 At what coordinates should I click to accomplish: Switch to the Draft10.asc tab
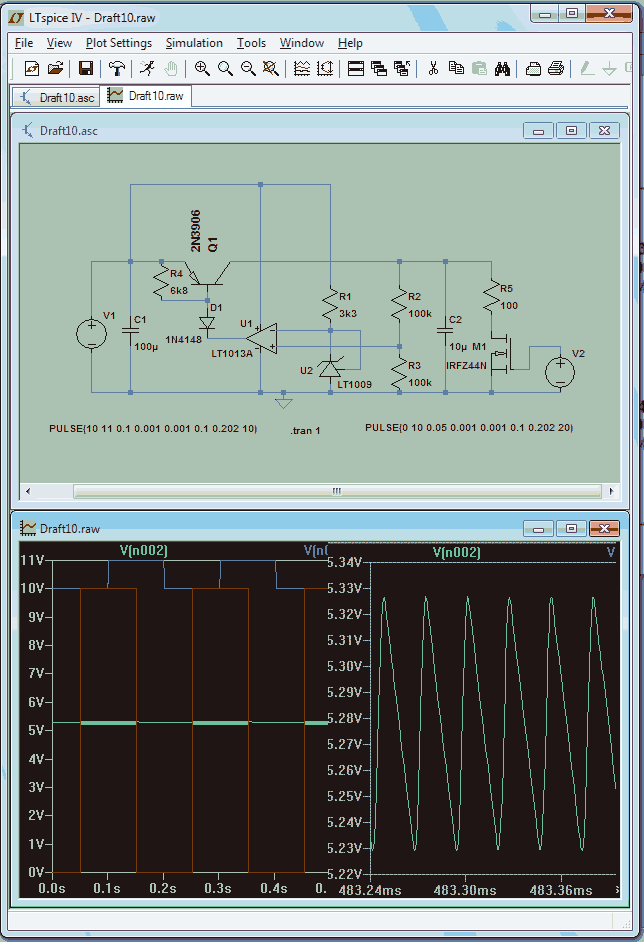(x=56, y=97)
